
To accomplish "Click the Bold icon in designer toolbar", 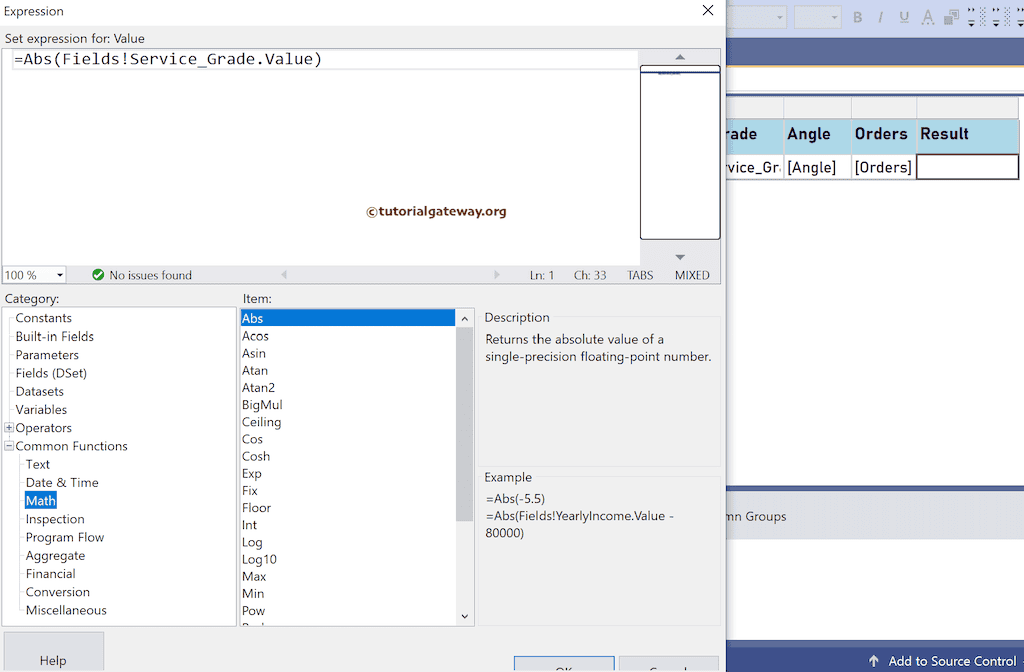I will pyautogui.click(x=857, y=18).
